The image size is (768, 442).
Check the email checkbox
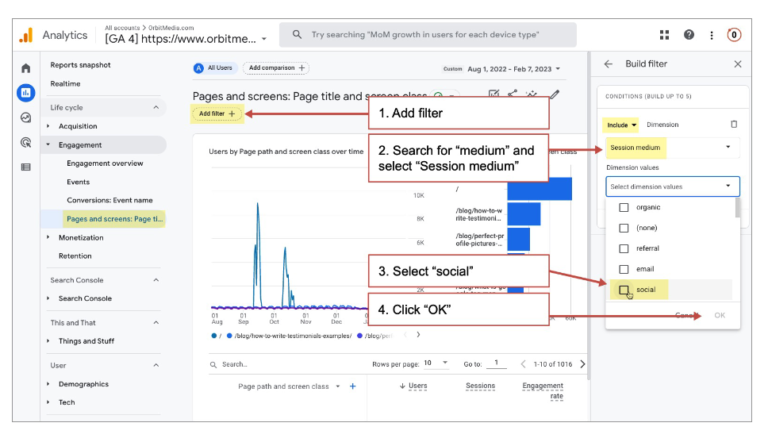(624, 269)
